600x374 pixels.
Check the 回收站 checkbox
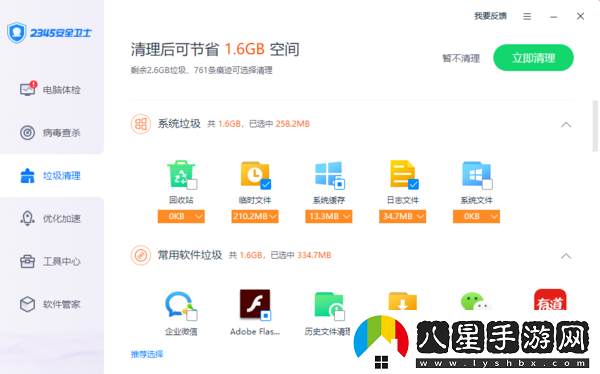pyautogui.click(x=192, y=185)
